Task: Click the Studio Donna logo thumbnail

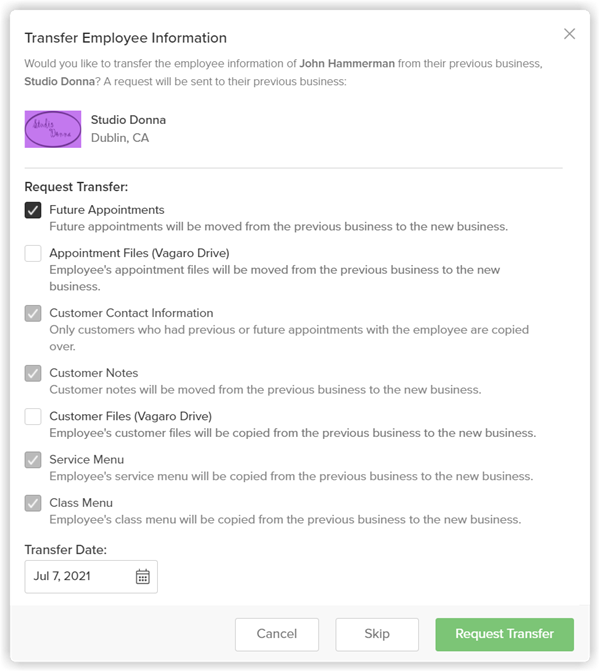Action: point(53,129)
